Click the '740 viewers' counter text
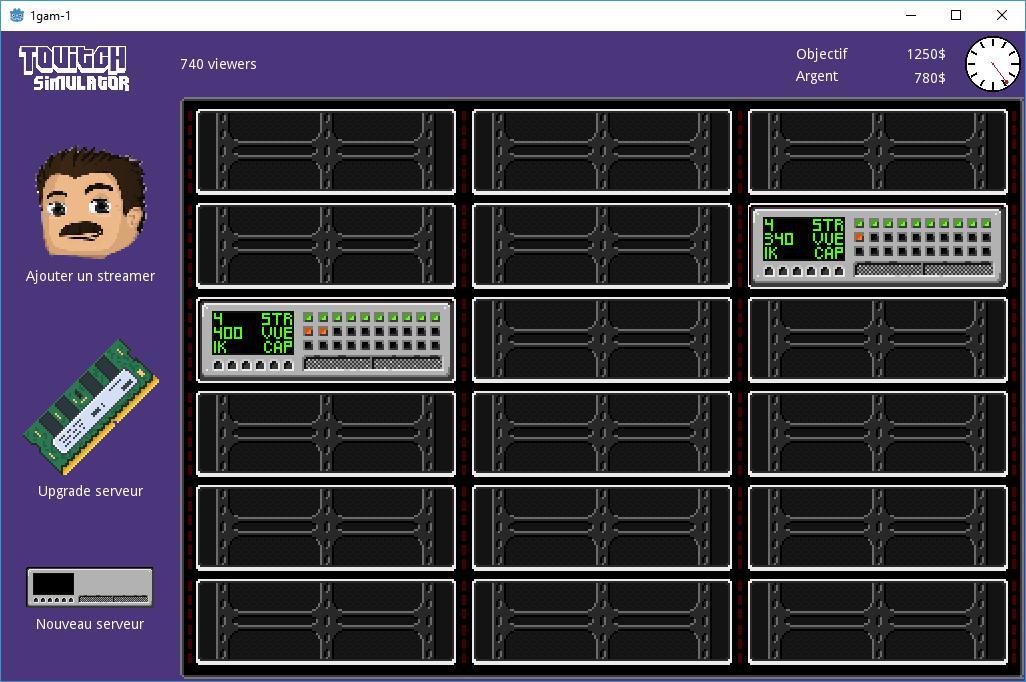1026x682 pixels. [x=218, y=64]
